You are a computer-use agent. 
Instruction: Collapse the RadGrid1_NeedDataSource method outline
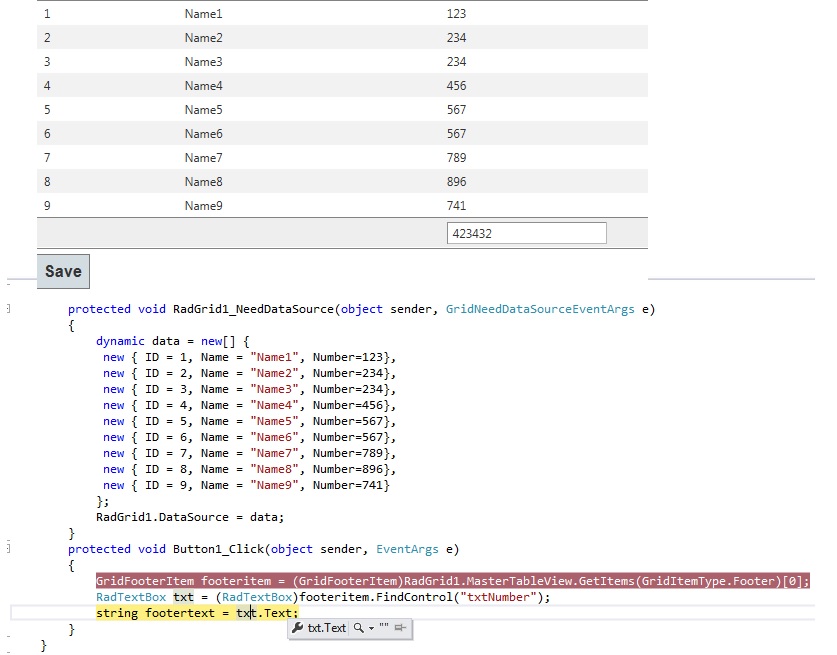tap(9, 309)
